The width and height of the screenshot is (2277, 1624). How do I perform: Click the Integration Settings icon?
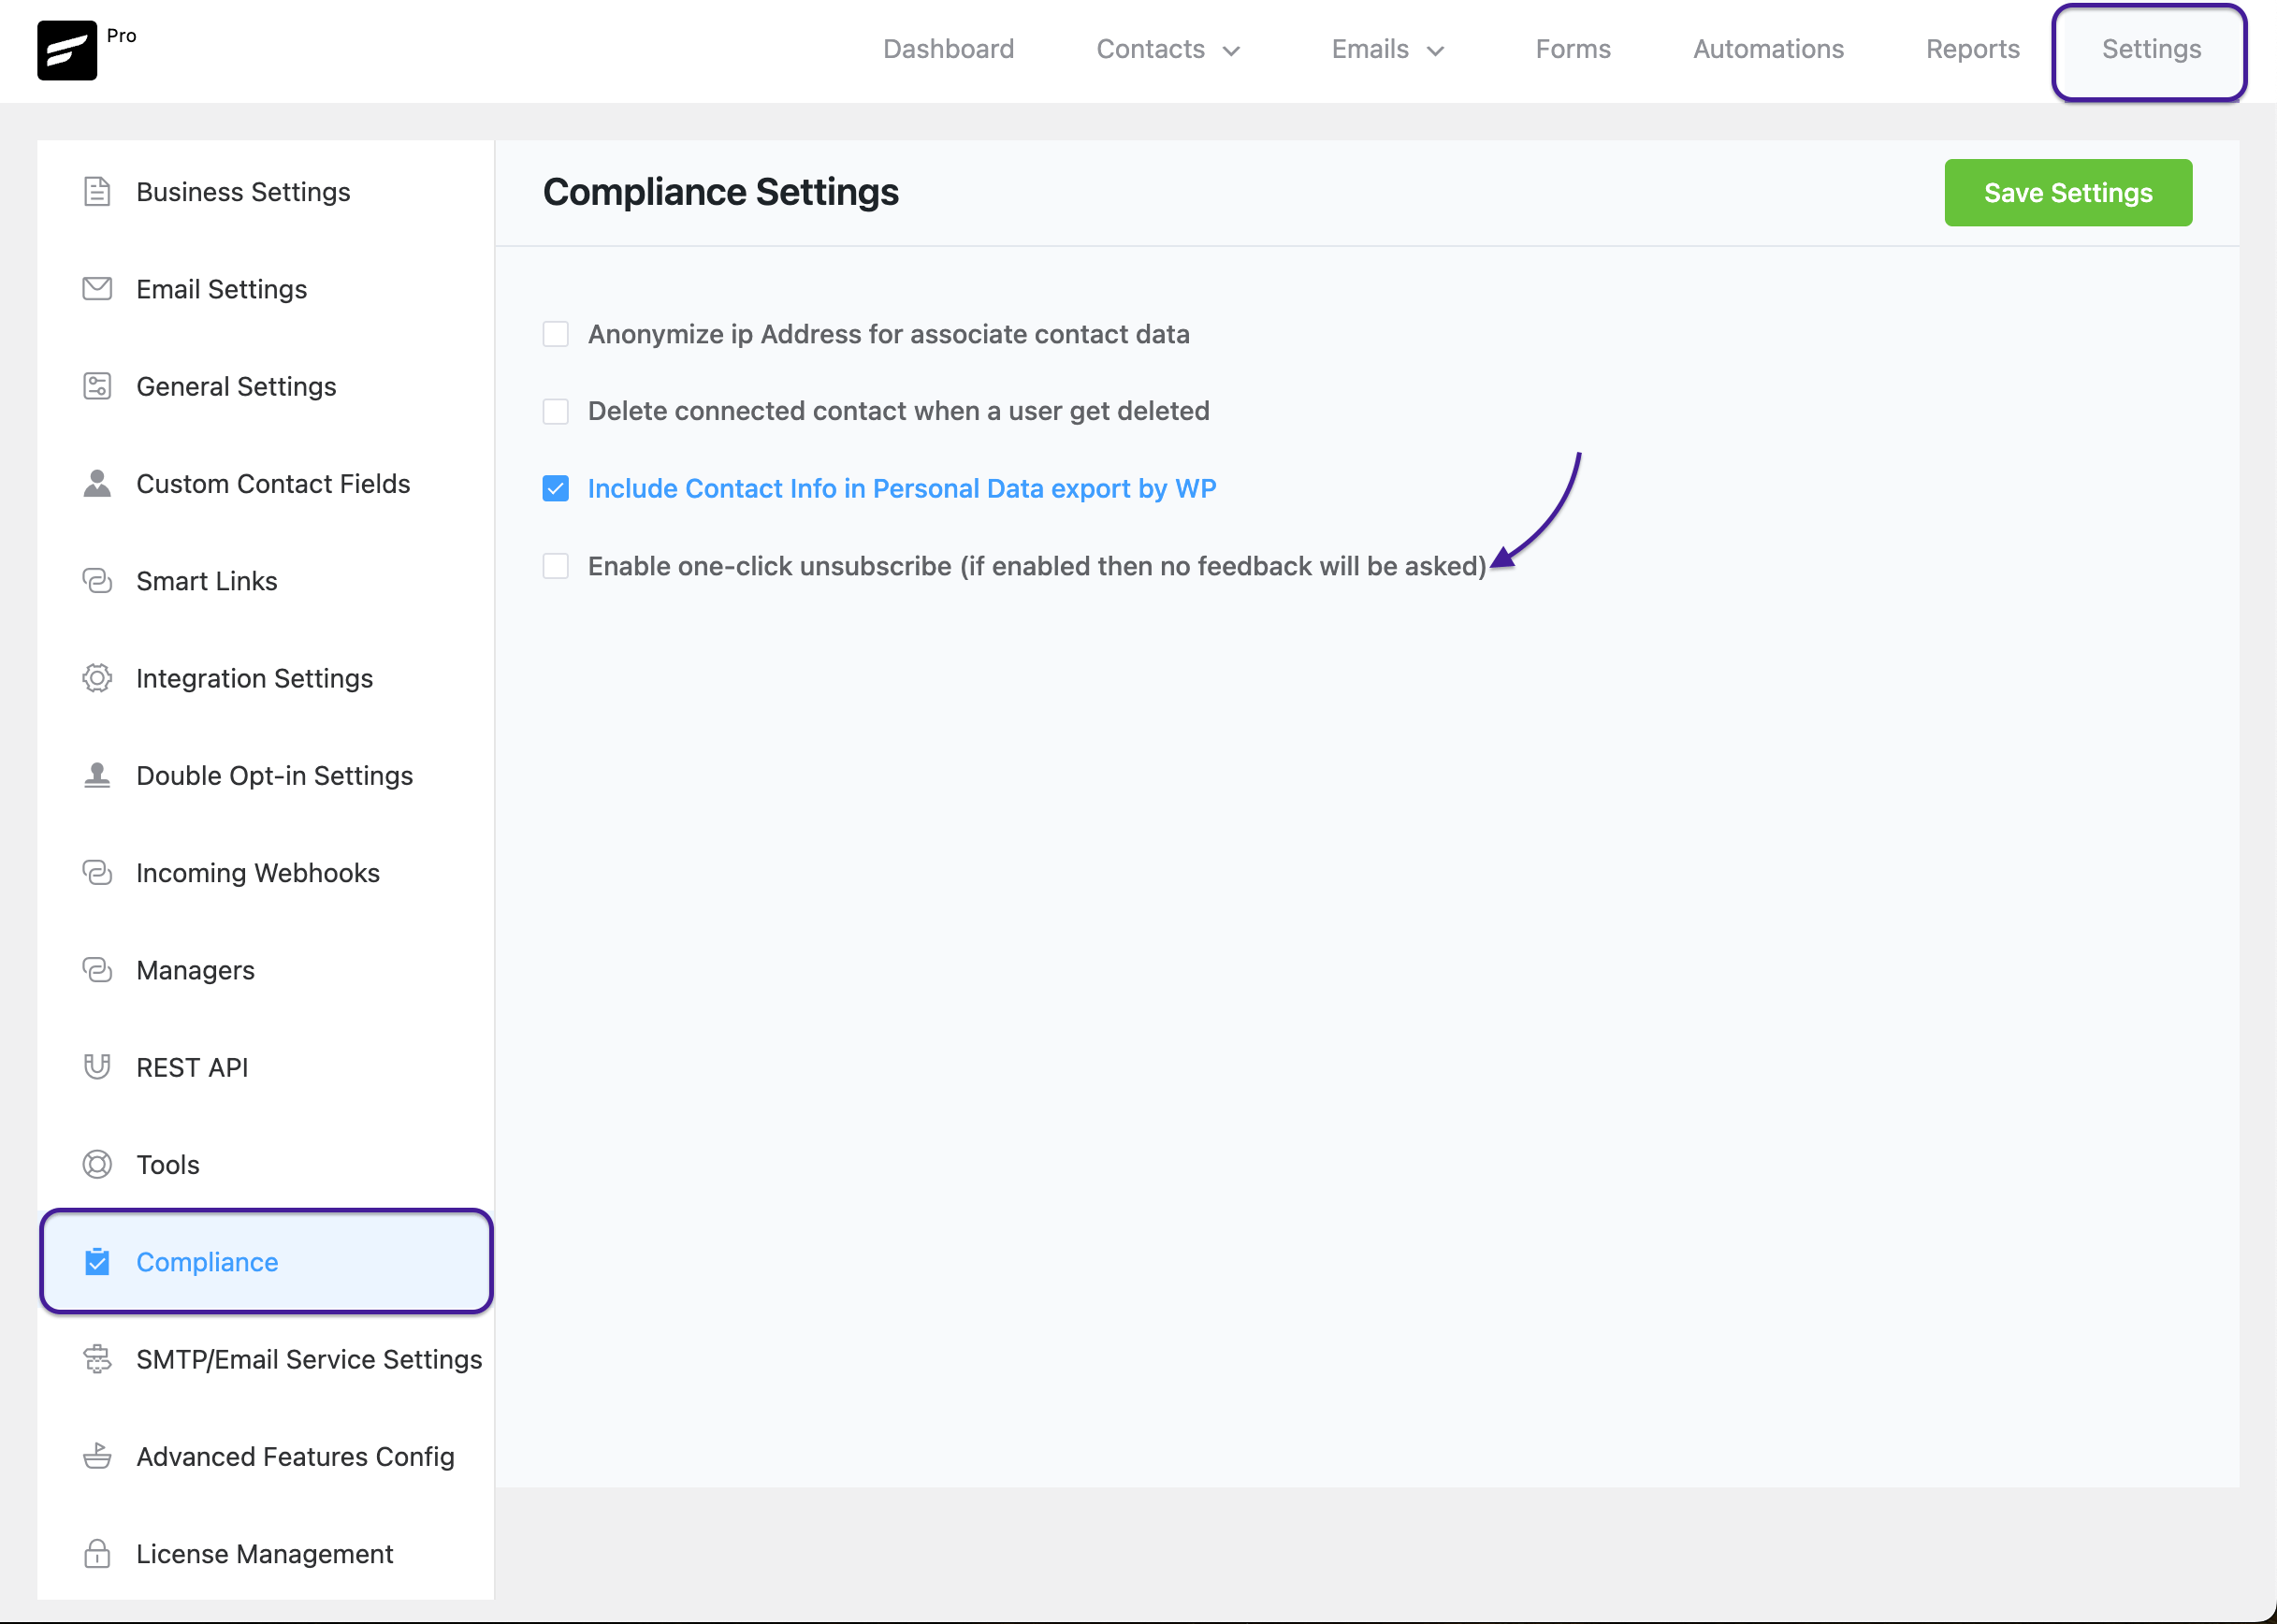(98, 676)
